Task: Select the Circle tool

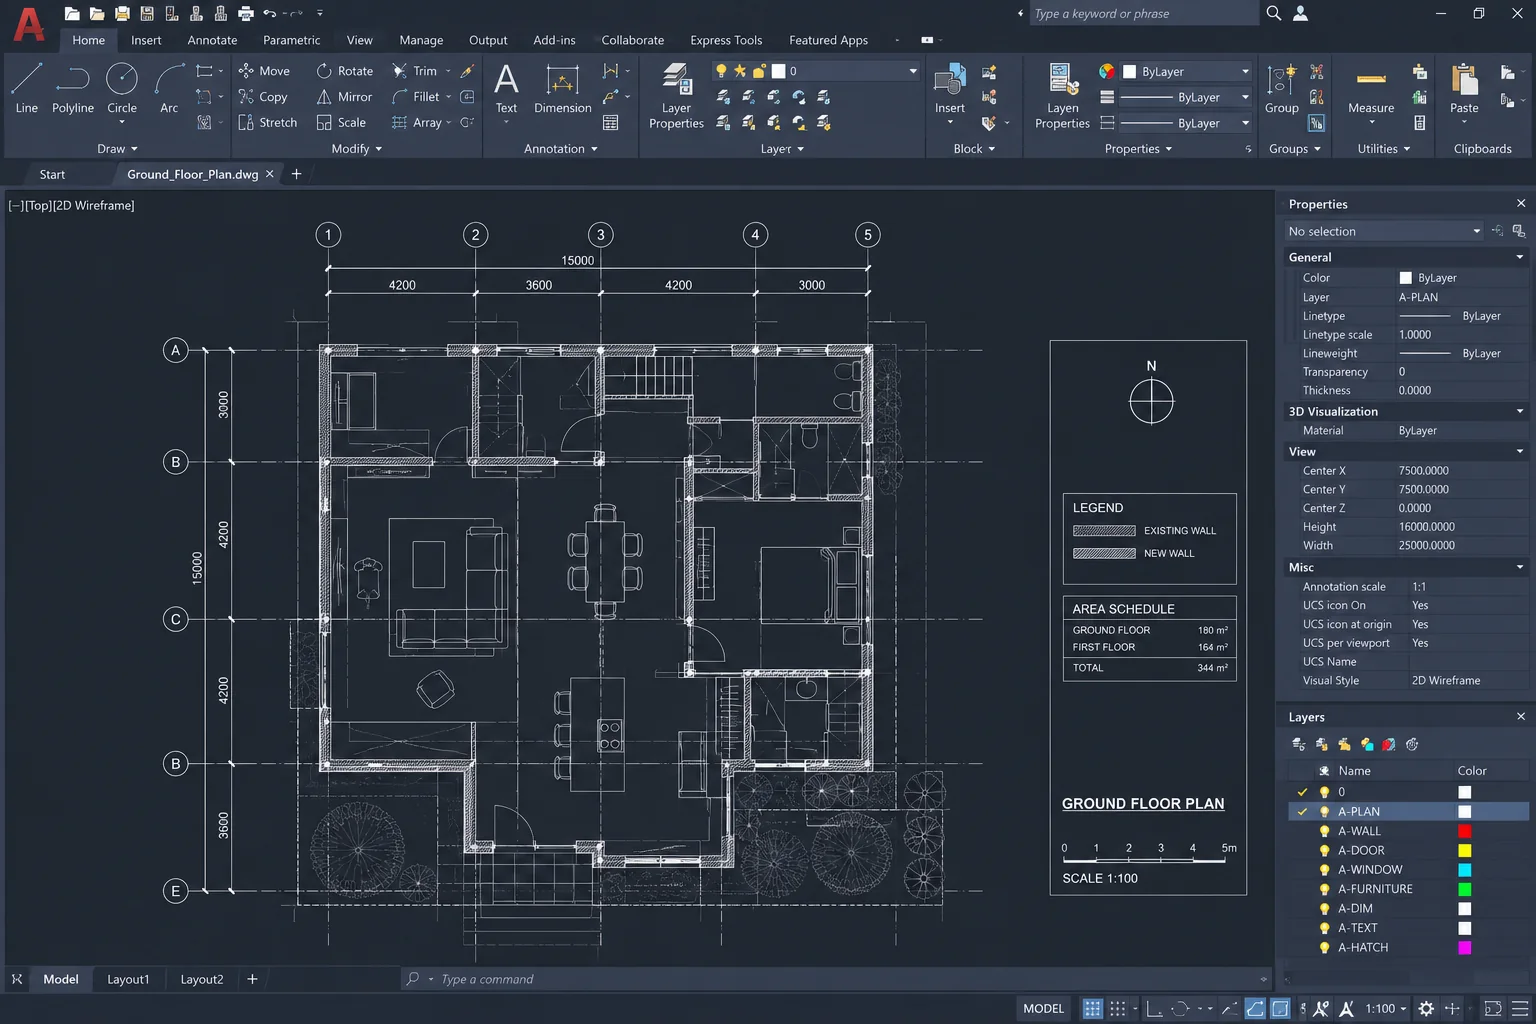Action: pos(122,88)
